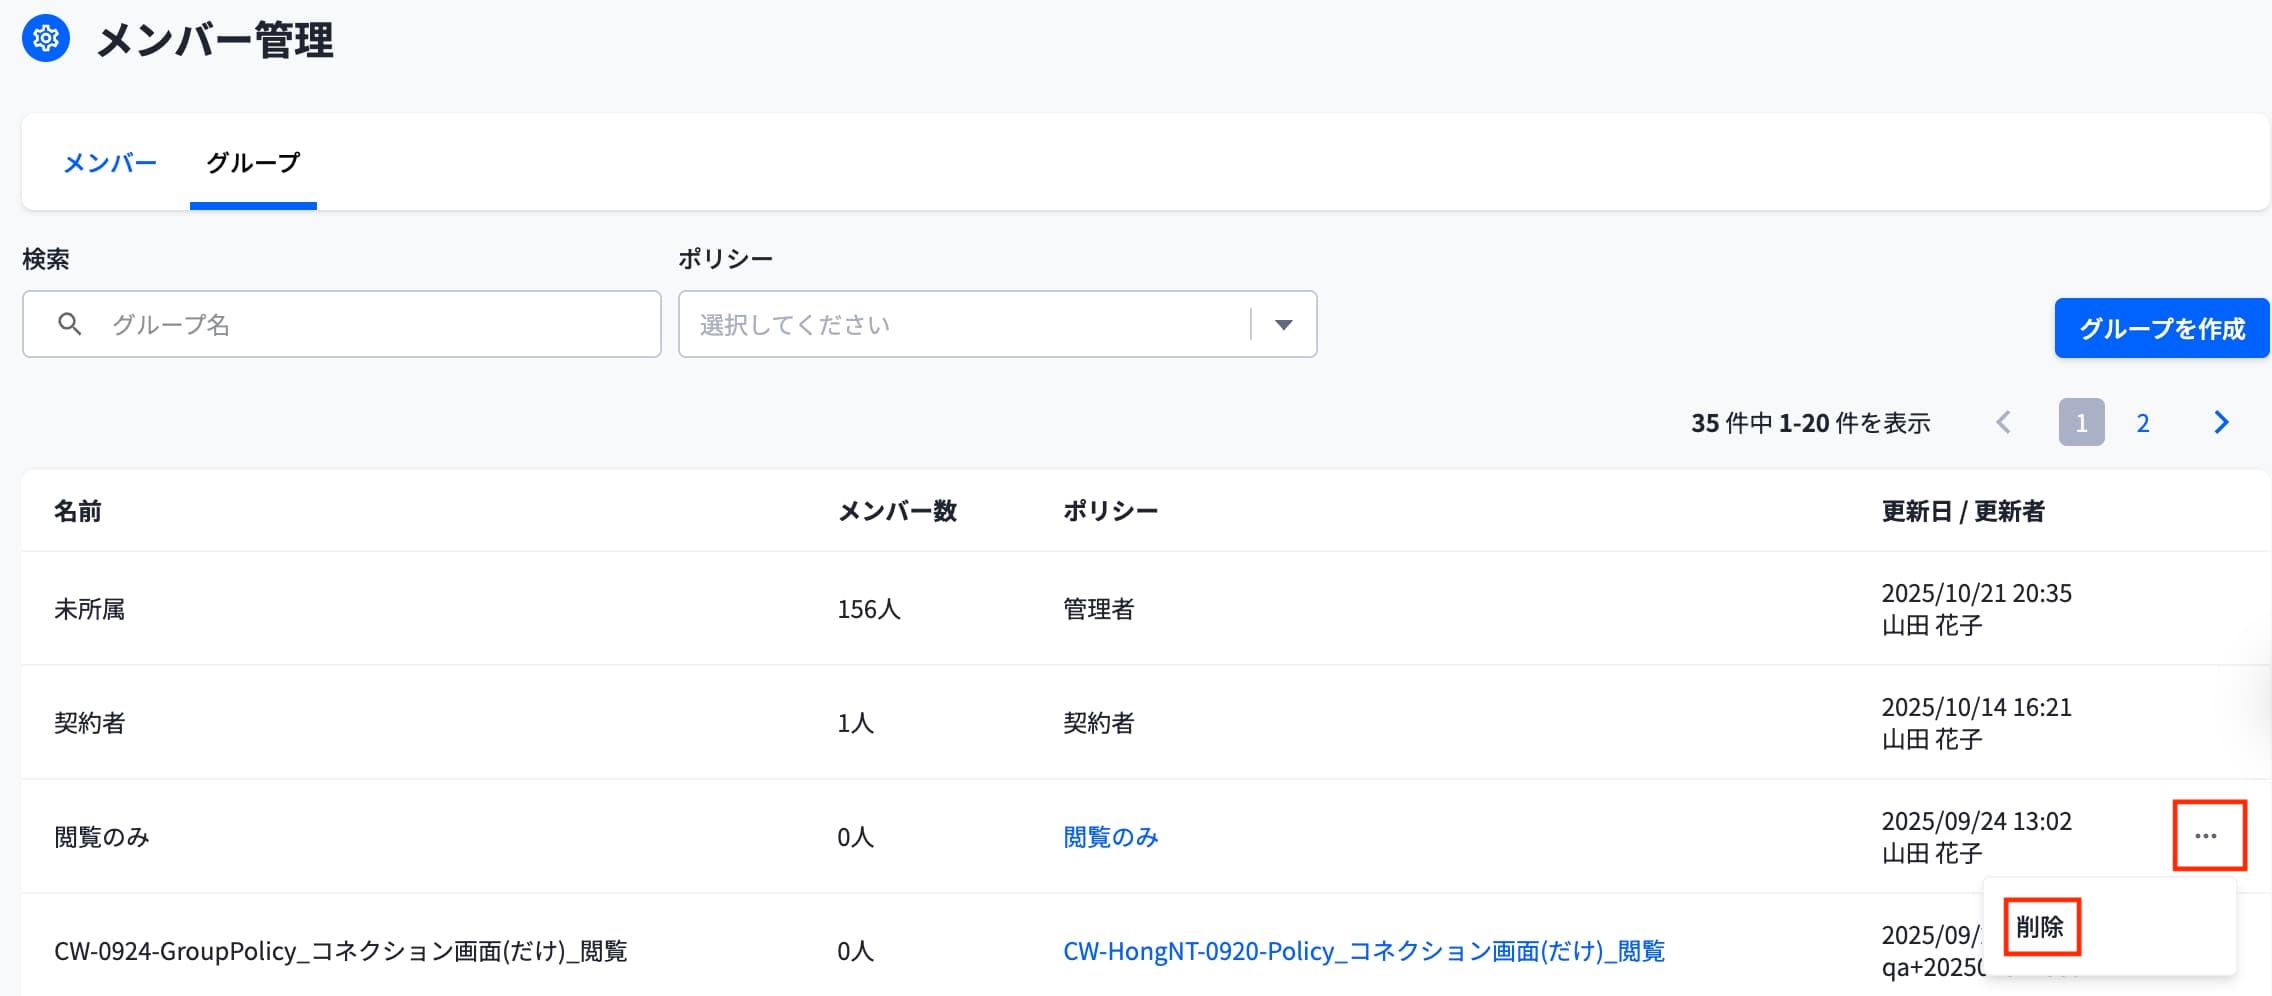Expand the ポリシー dropdown arrow
2272x996 pixels.
(1284, 324)
